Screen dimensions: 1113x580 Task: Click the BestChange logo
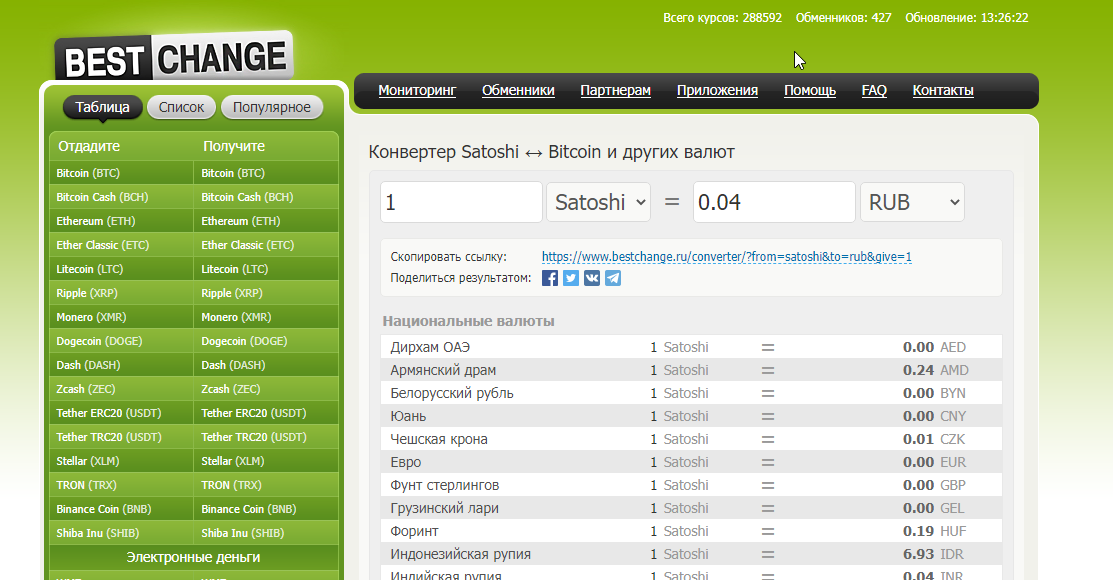174,57
